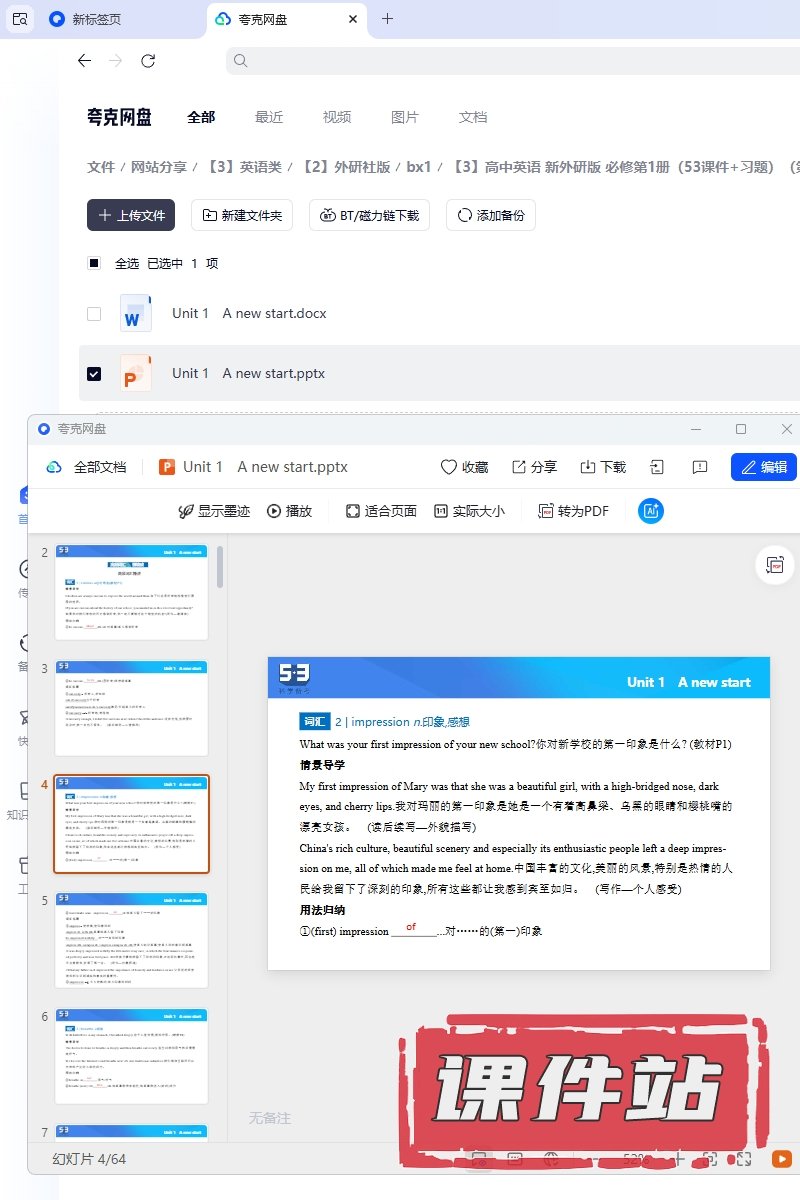Start slideshow with 播放

click(x=289, y=511)
